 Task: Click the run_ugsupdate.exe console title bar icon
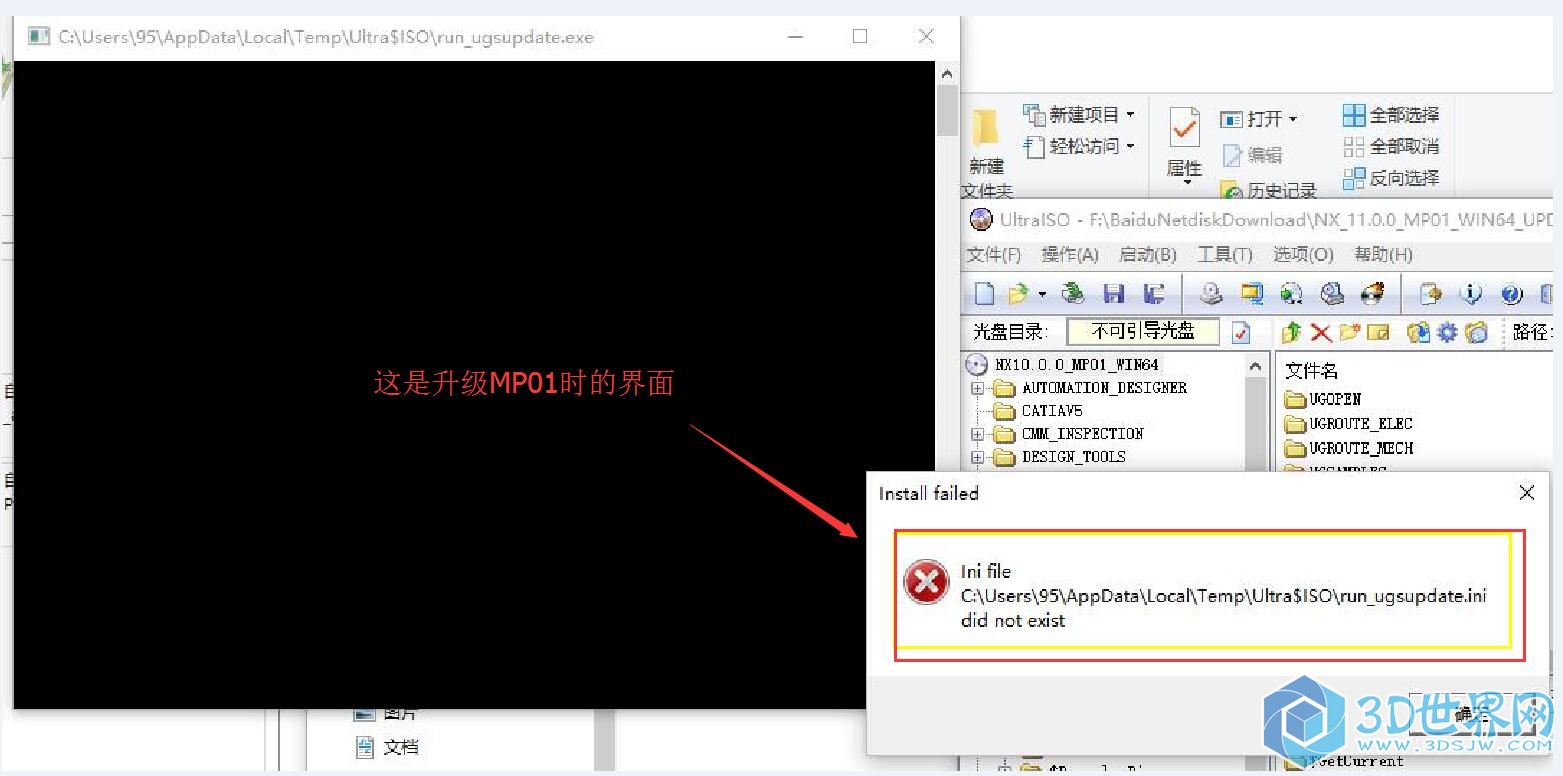click(39, 37)
